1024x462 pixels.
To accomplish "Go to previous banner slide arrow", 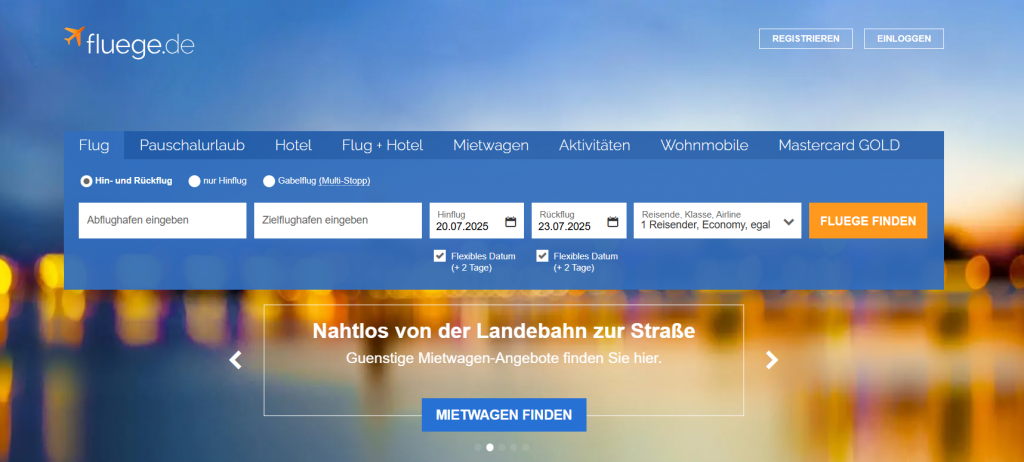I will [x=235, y=360].
